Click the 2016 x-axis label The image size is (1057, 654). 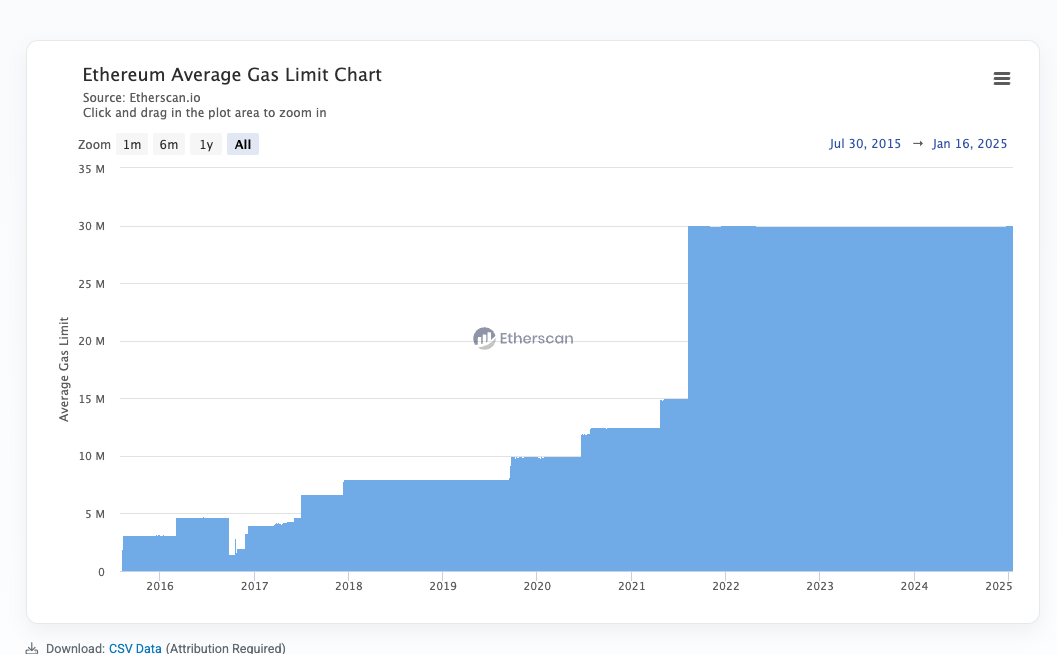[x=160, y=586]
